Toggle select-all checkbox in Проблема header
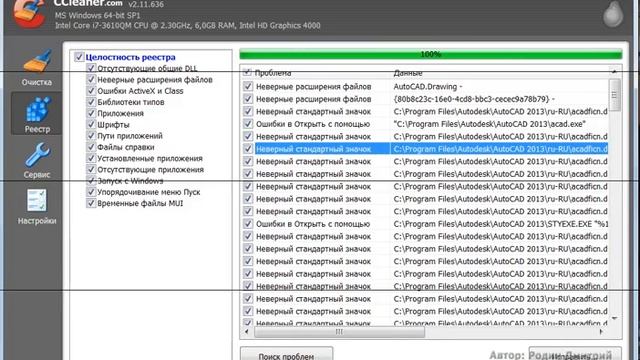 [247, 73]
